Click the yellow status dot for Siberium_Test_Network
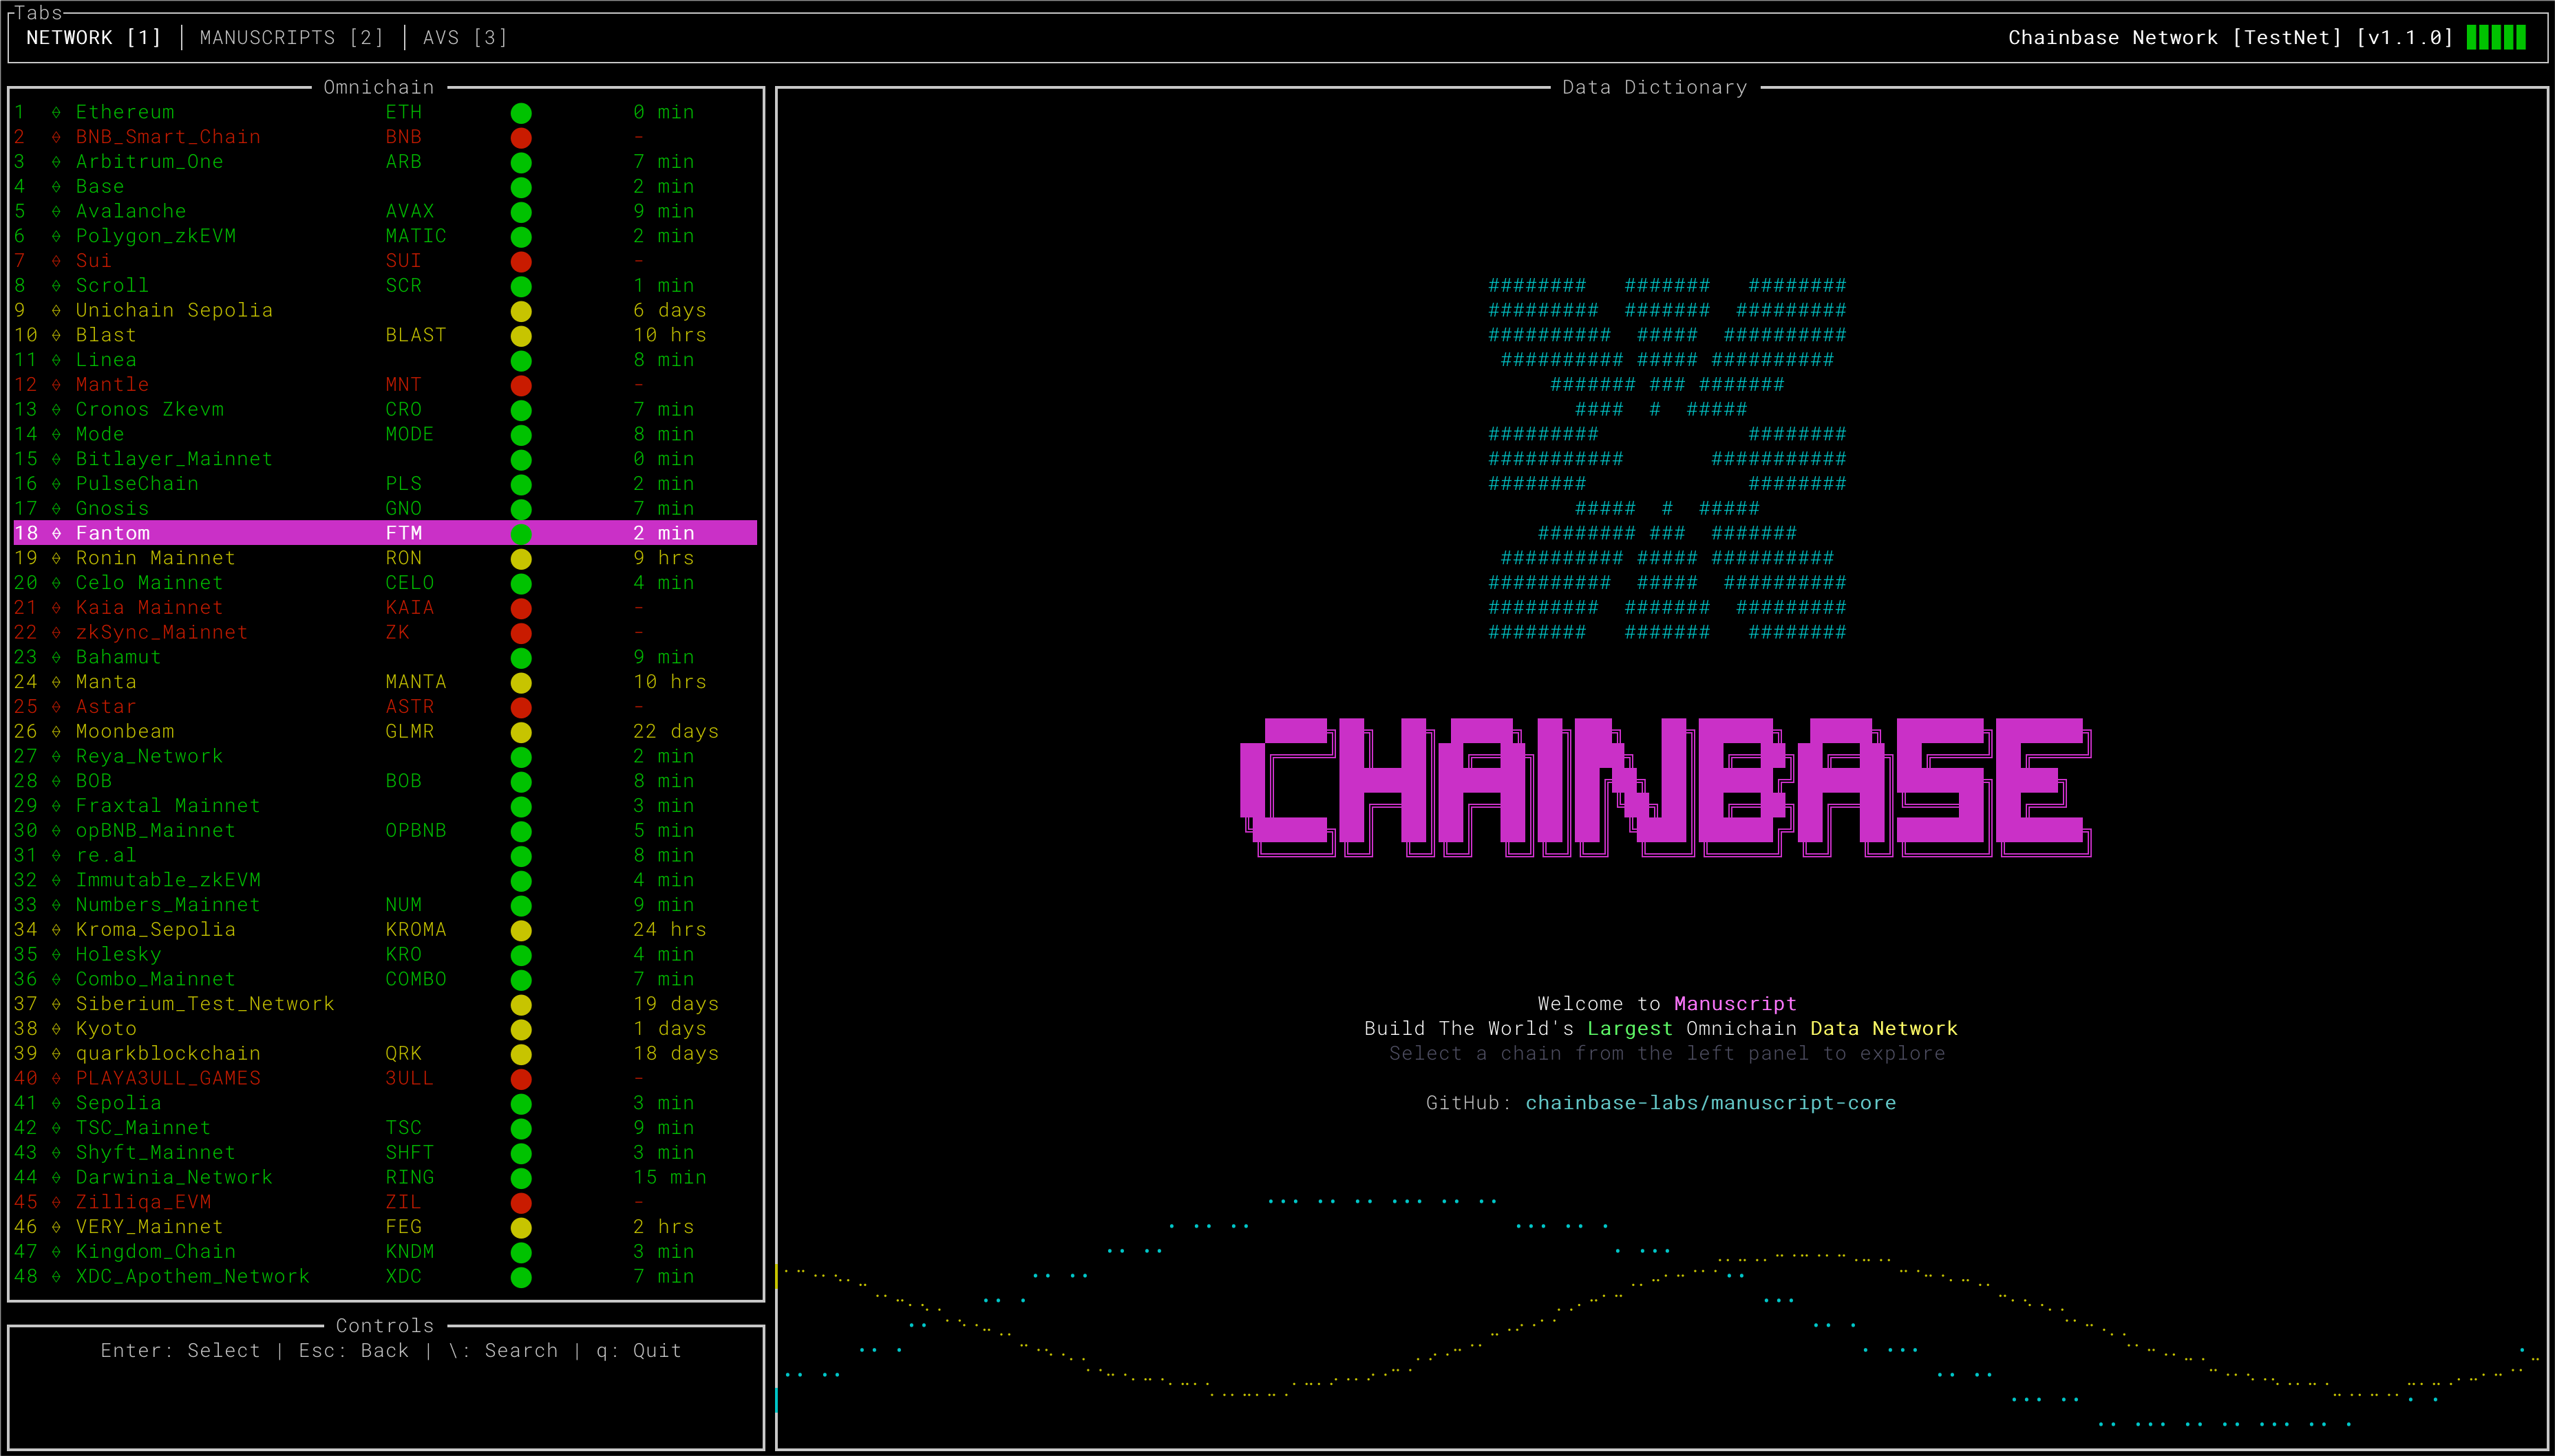The height and width of the screenshot is (1456, 2555). (521, 1005)
